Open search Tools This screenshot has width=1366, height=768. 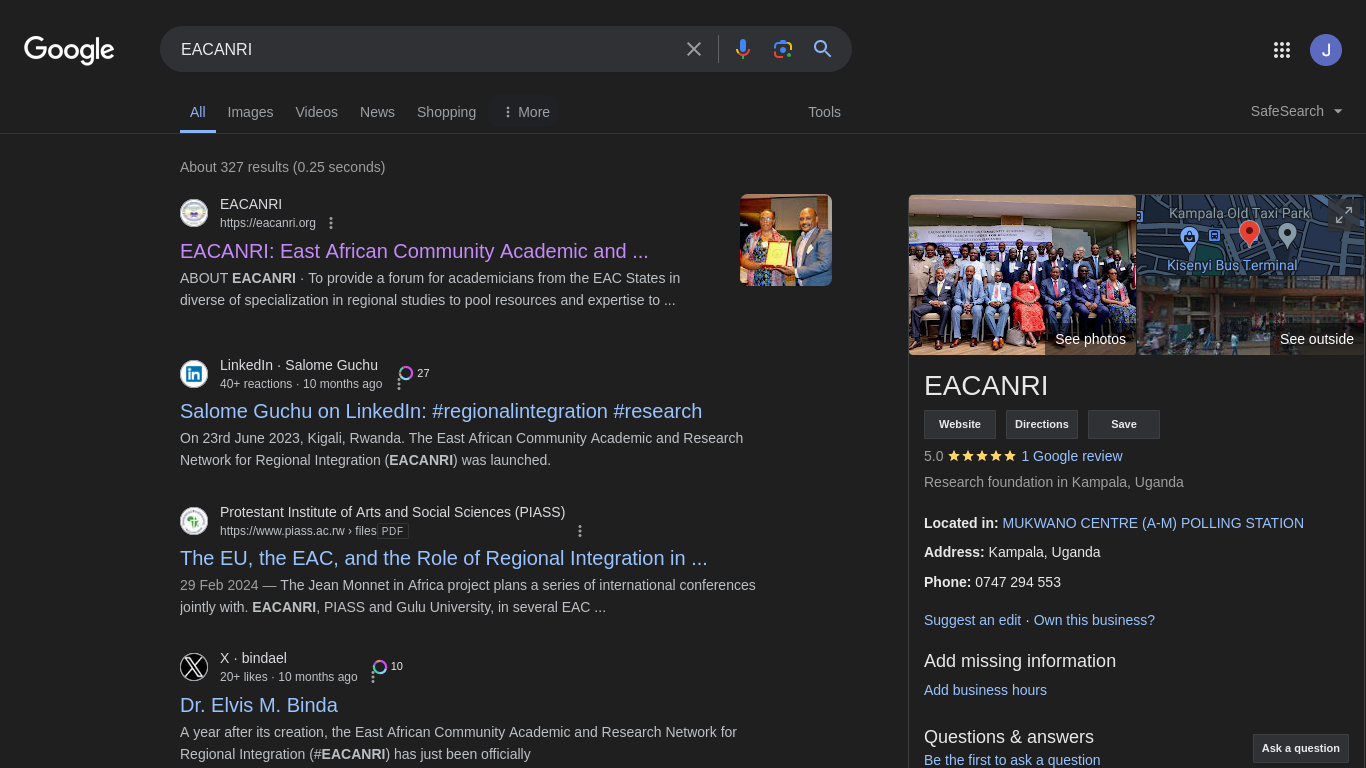click(x=824, y=112)
